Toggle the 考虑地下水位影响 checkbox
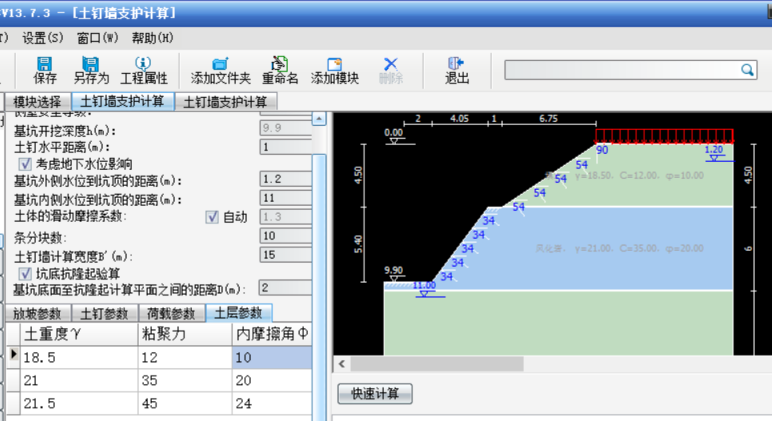Viewport: 772px width, 421px height. [x=25, y=163]
